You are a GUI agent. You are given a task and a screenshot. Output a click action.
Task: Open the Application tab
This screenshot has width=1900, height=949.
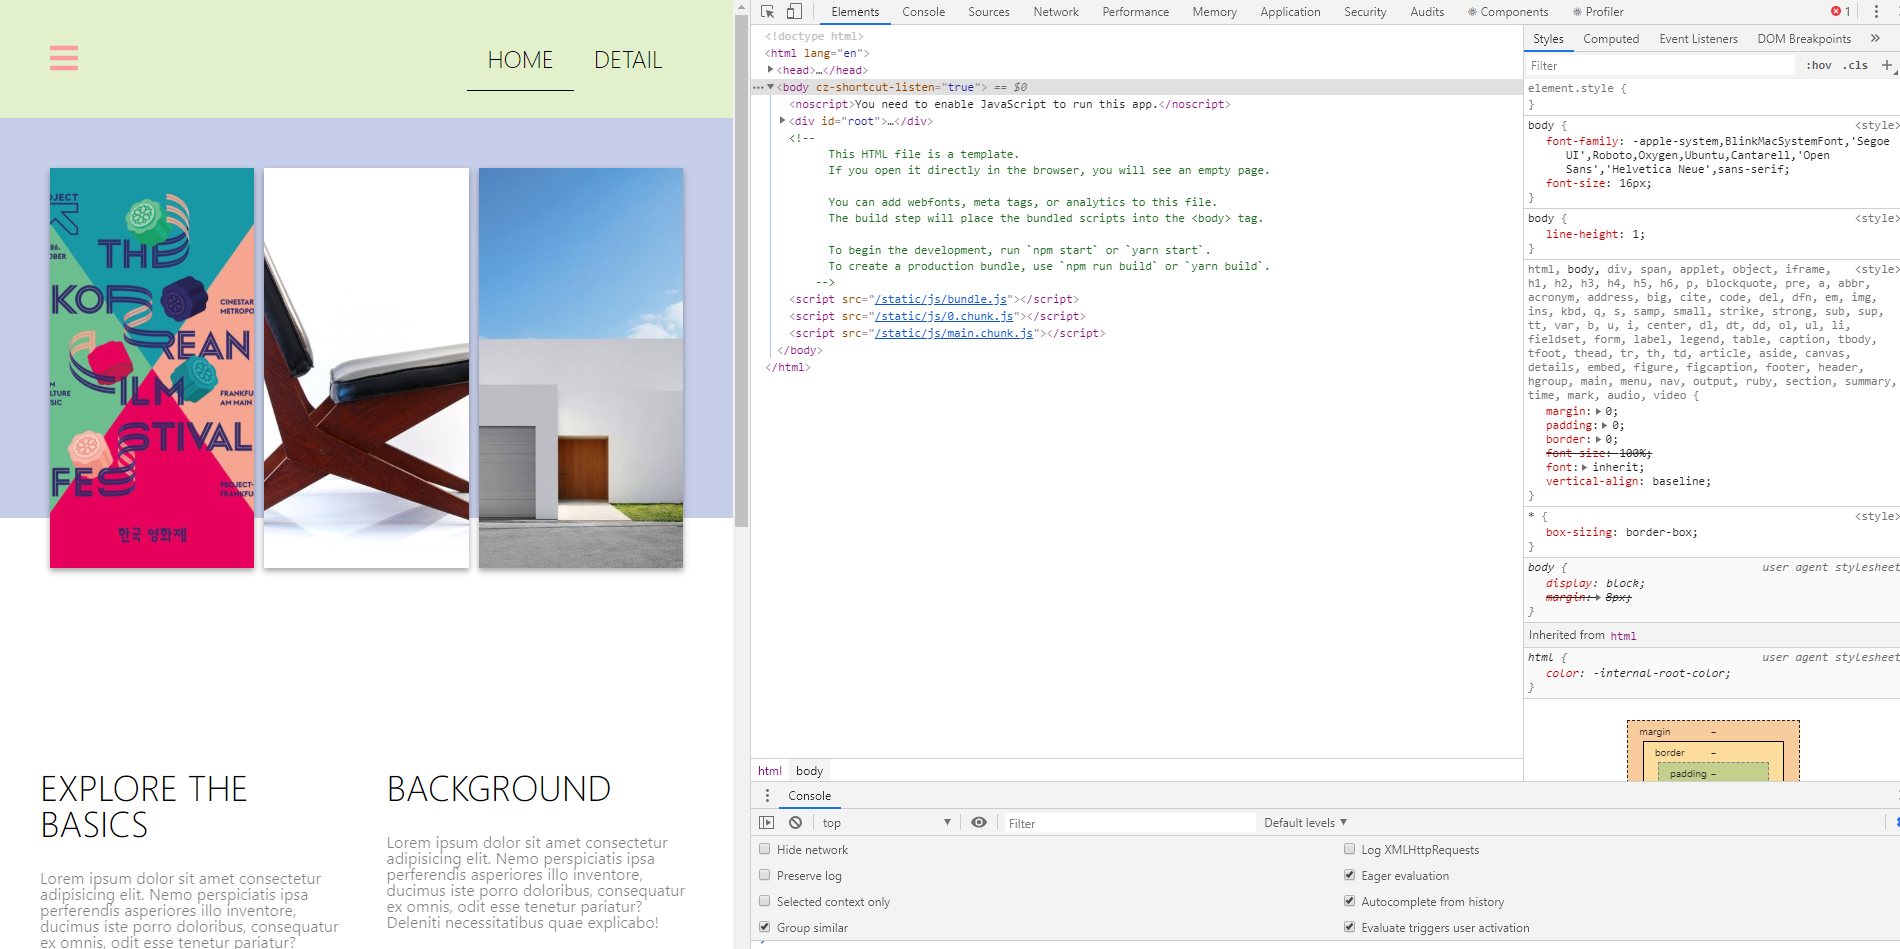pyautogui.click(x=1290, y=12)
